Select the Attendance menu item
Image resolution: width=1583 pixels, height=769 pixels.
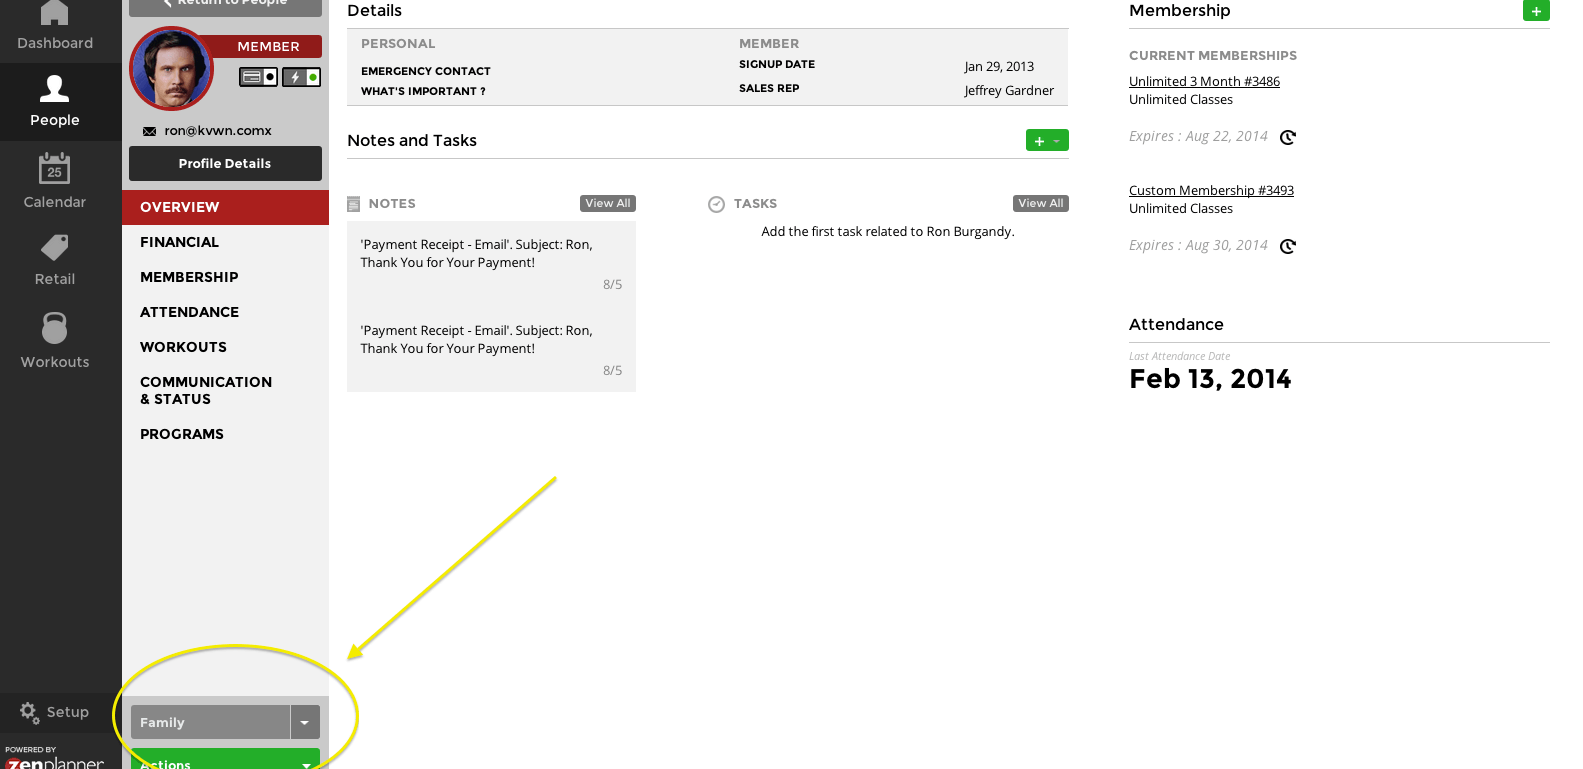pyautogui.click(x=189, y=312)
